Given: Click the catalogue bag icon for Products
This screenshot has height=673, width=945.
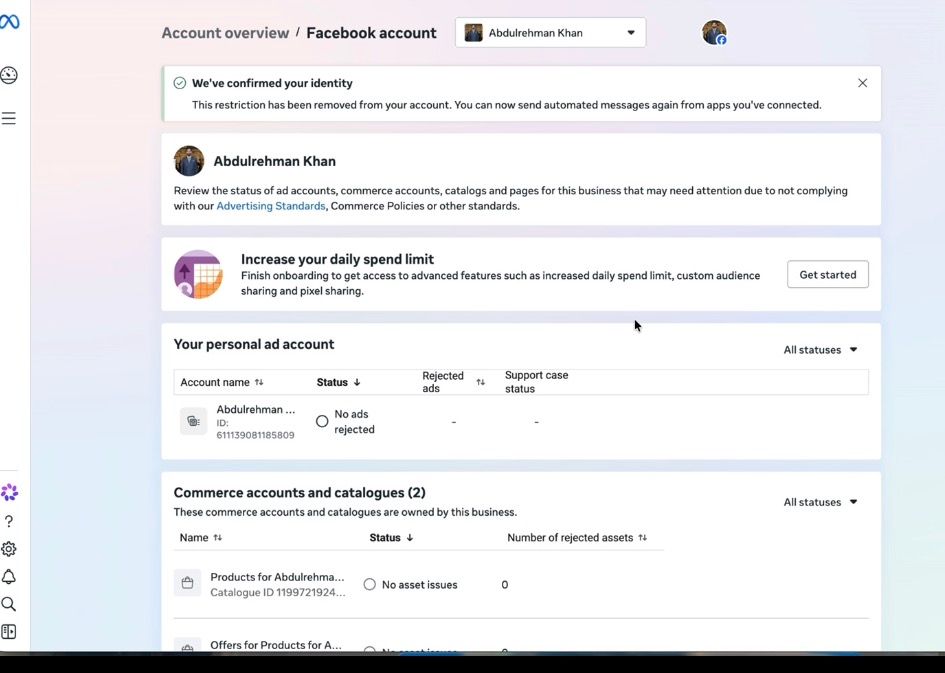Looking at the screenshot, I should (x=187, y=583).
